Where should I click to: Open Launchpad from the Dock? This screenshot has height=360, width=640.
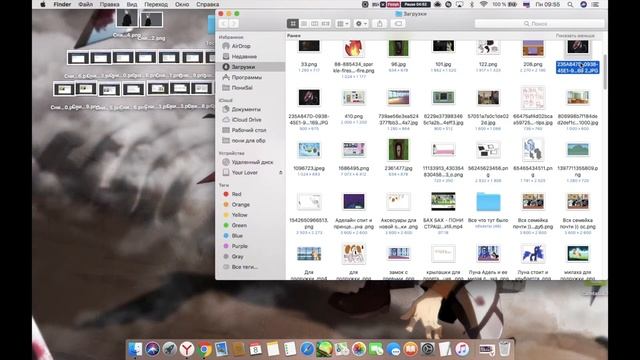coord(169,349)
